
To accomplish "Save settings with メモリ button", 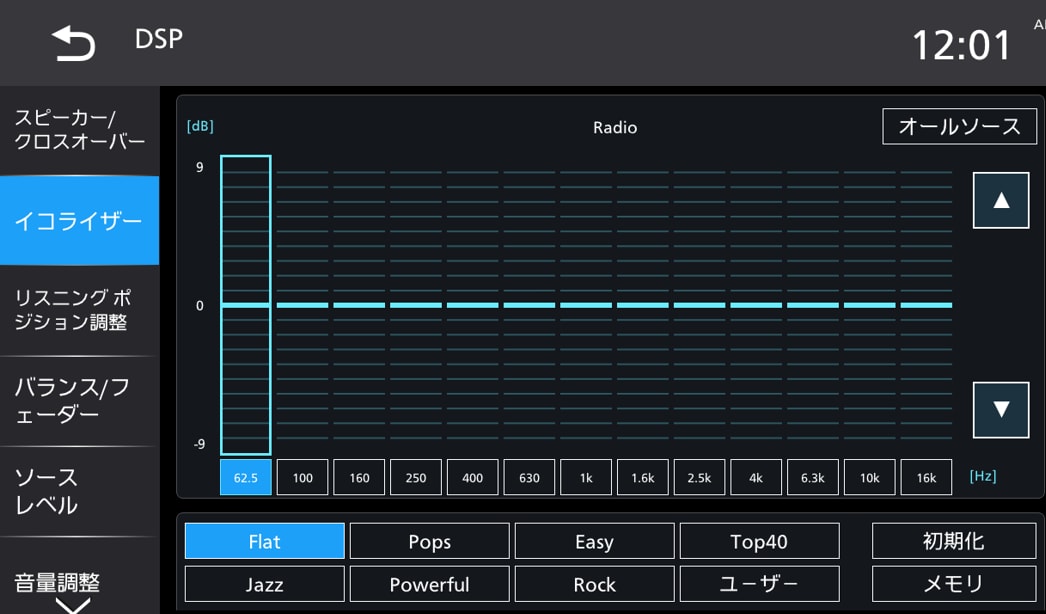I will click(x=953, y=584).
